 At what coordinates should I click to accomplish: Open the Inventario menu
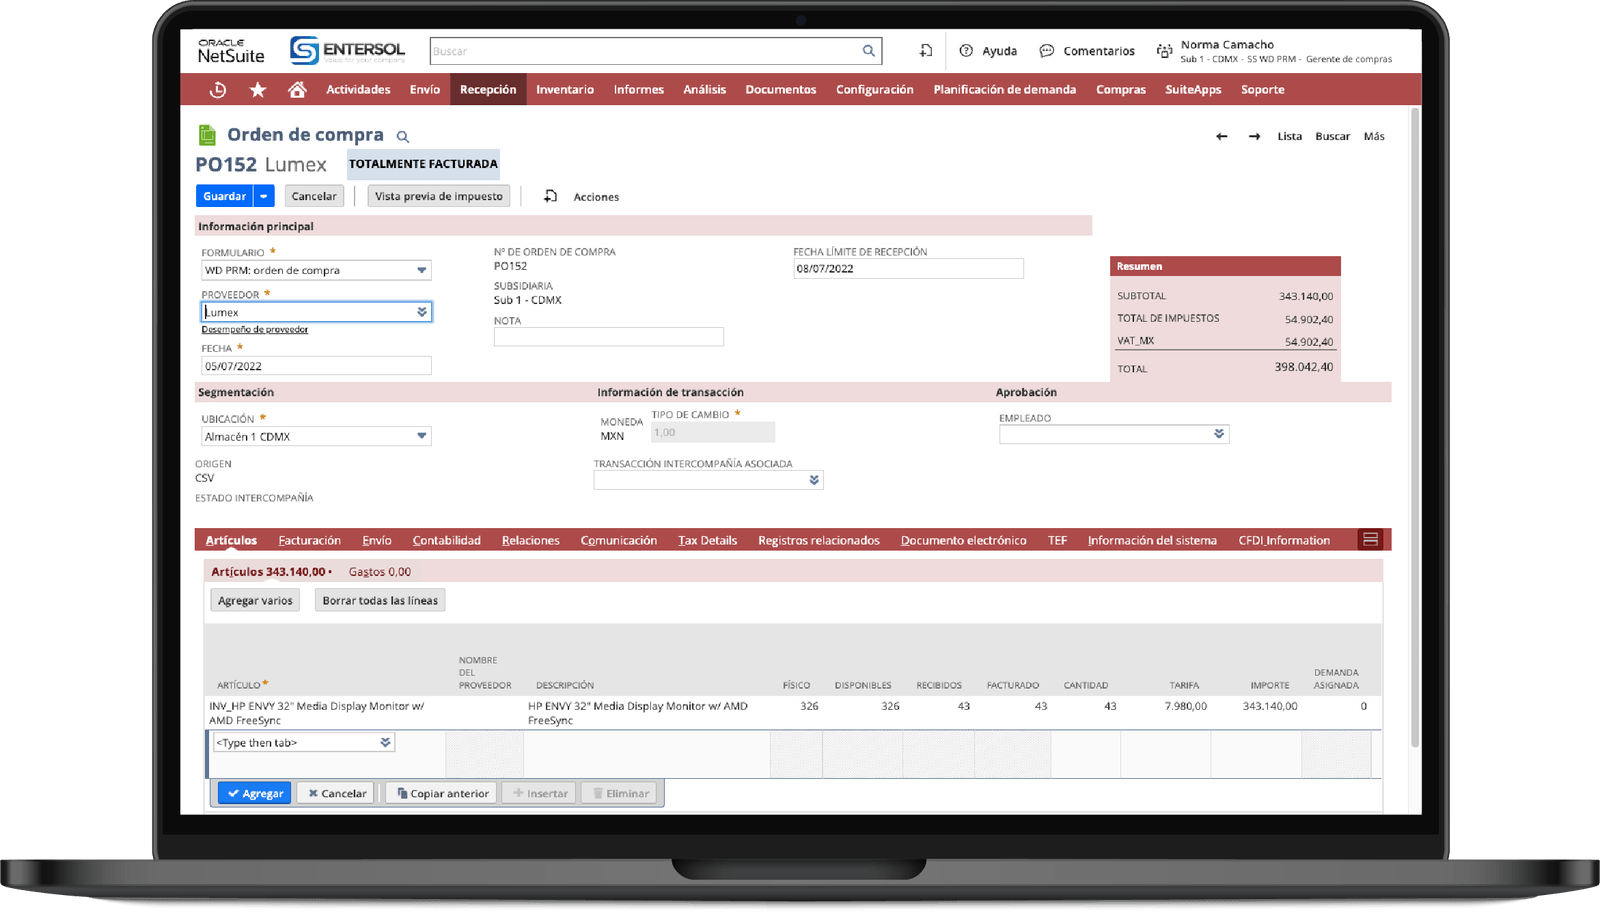click(x=565, y=90)
